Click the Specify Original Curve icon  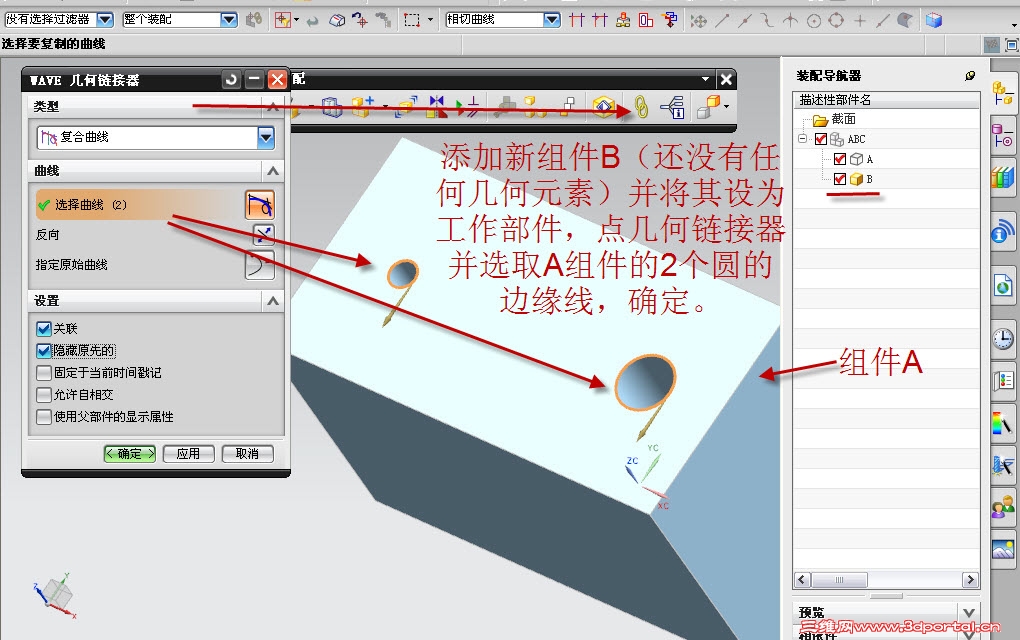point(260,265)
